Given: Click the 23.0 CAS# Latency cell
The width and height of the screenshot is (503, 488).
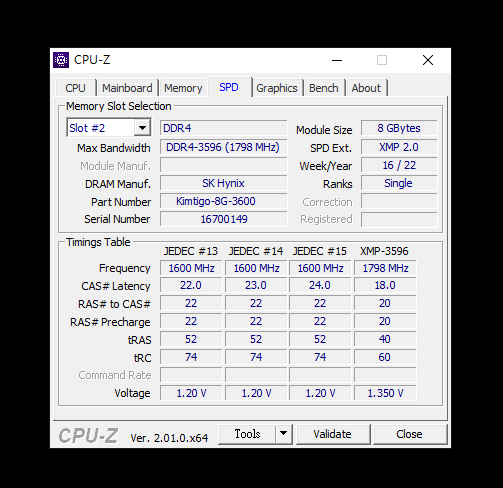Looking at the screenshot, I should tap(256, 285).
